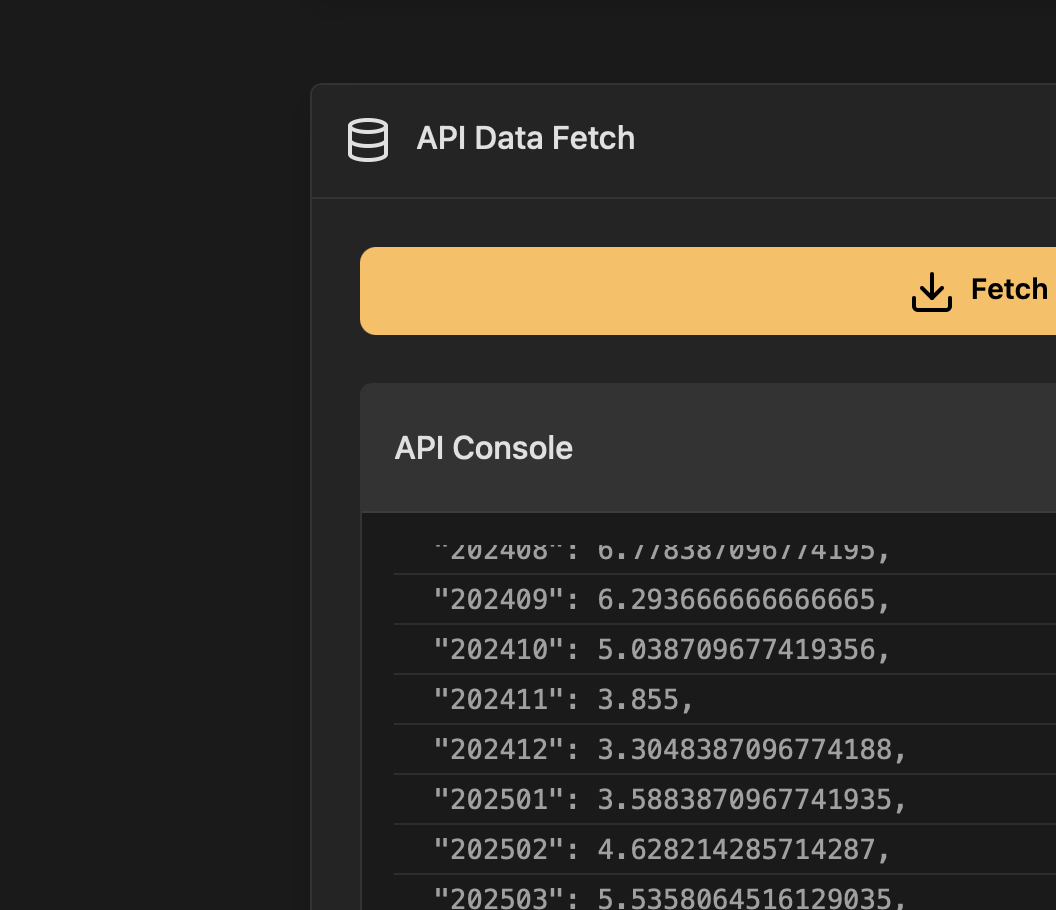Click the database icon beside API Data Fetch
Screen dimensions: 1056x910
368,139
